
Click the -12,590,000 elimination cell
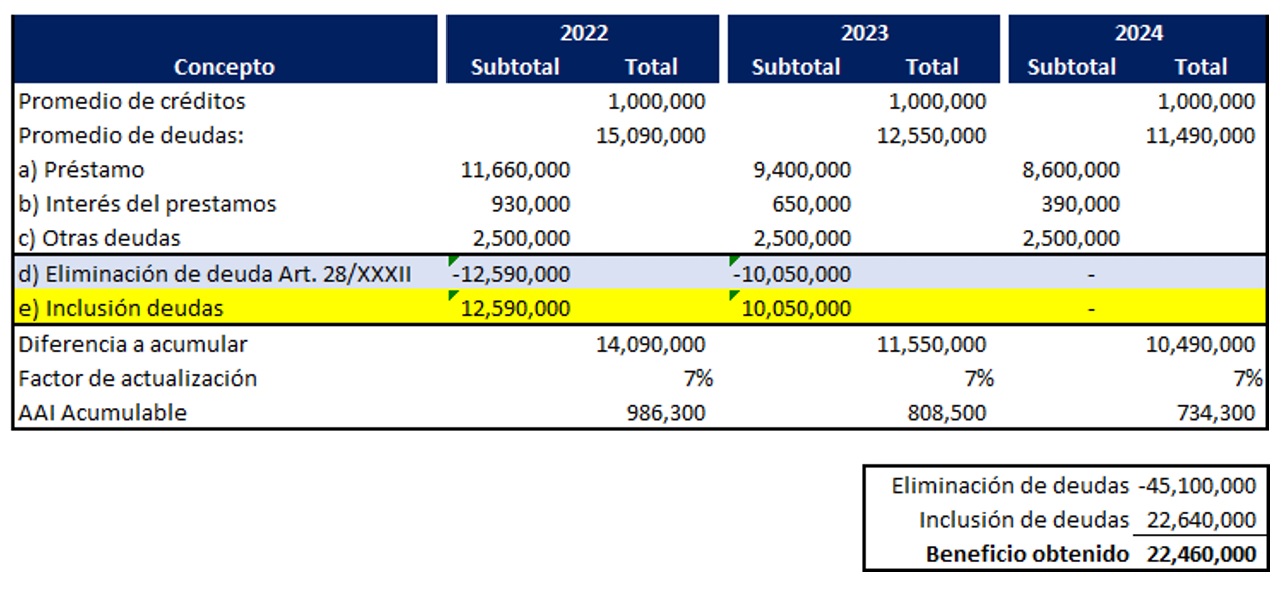click(x=511, y=274)
